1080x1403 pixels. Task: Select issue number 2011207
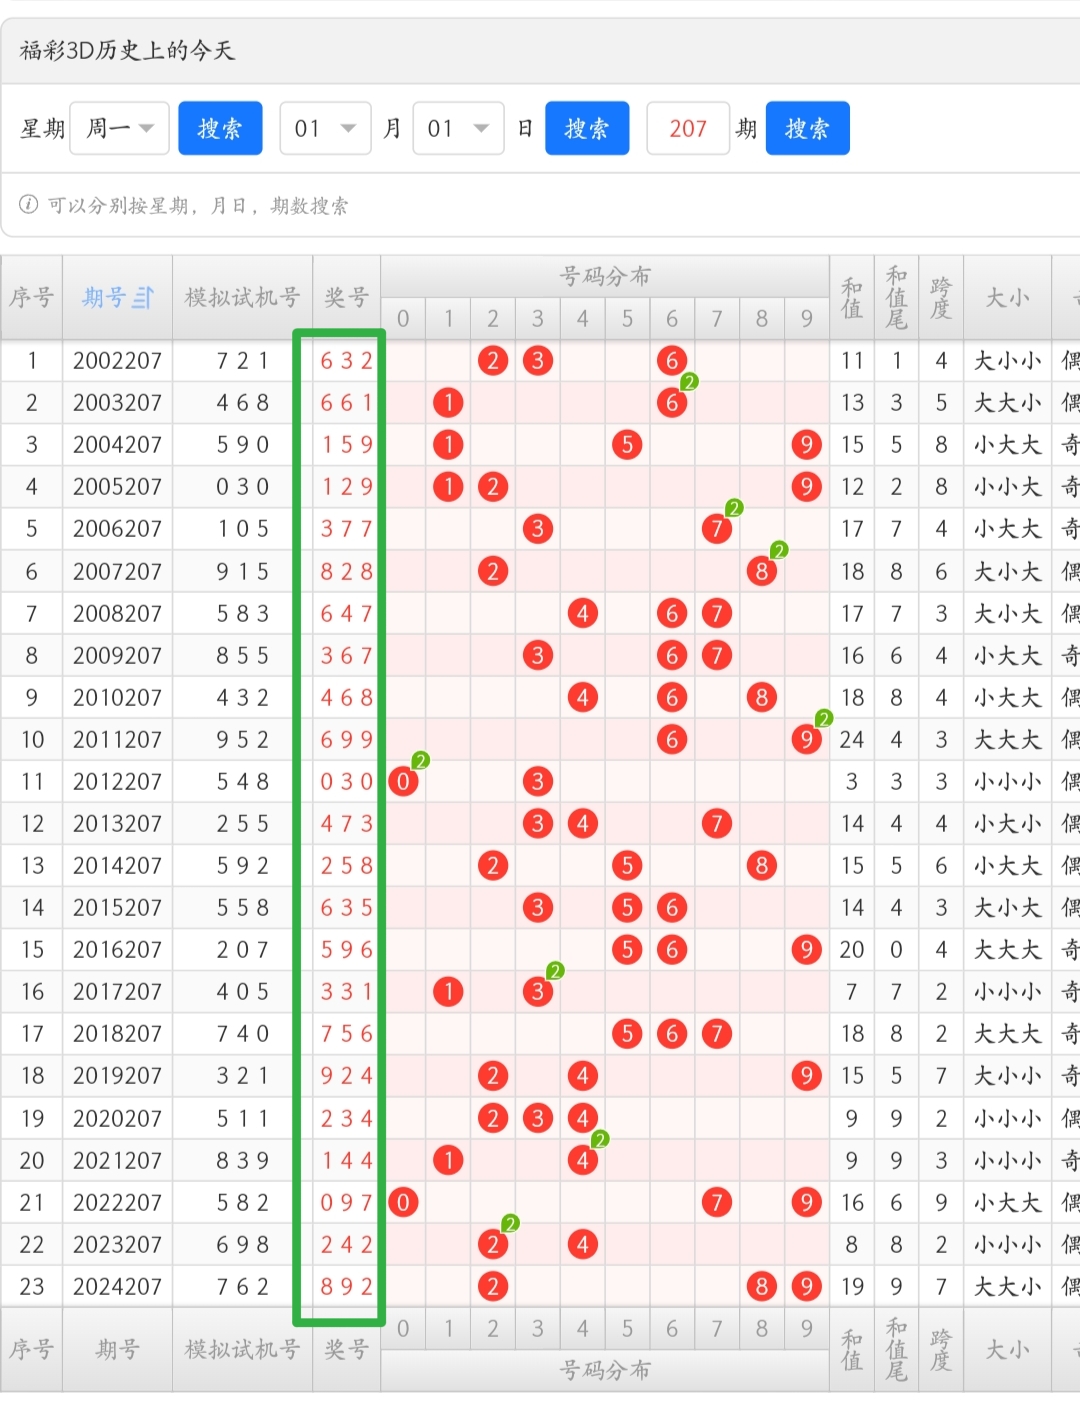point(117,740)
